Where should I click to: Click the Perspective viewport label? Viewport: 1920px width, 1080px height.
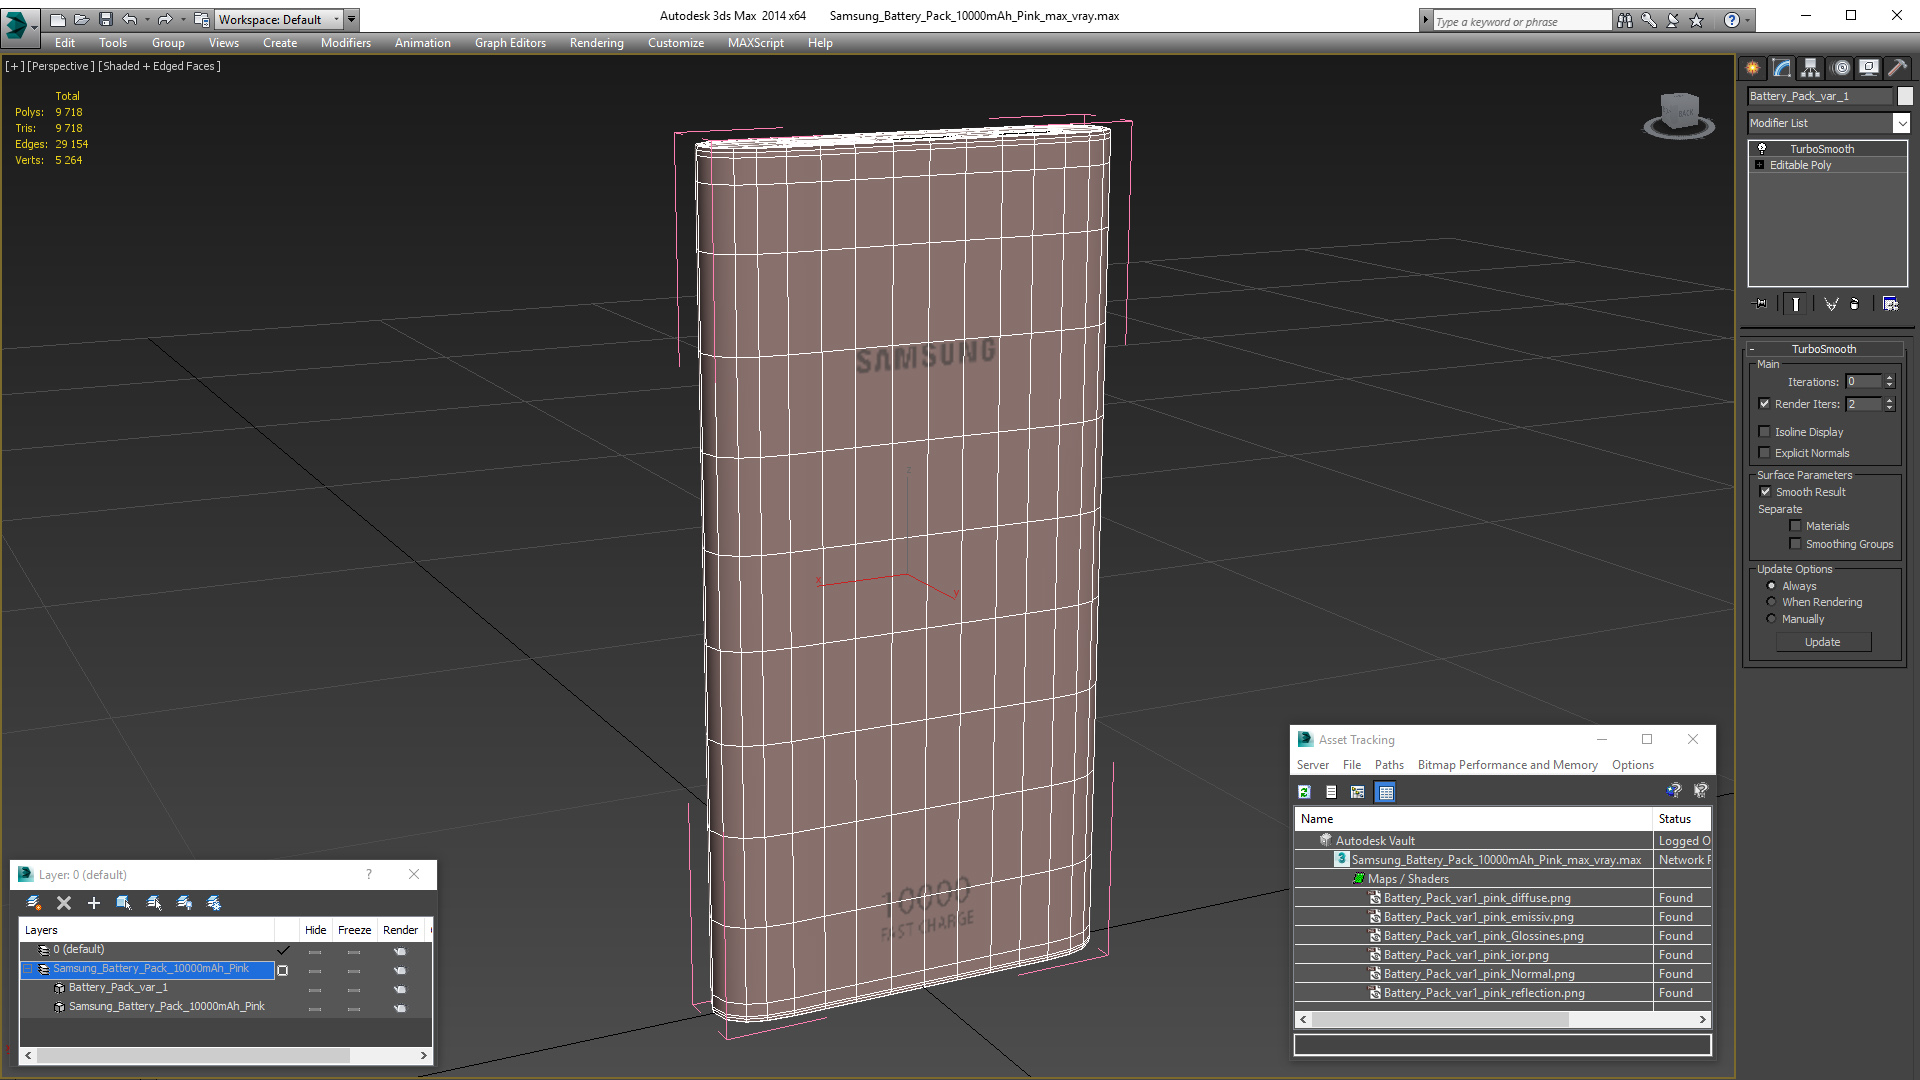point(61,66)
